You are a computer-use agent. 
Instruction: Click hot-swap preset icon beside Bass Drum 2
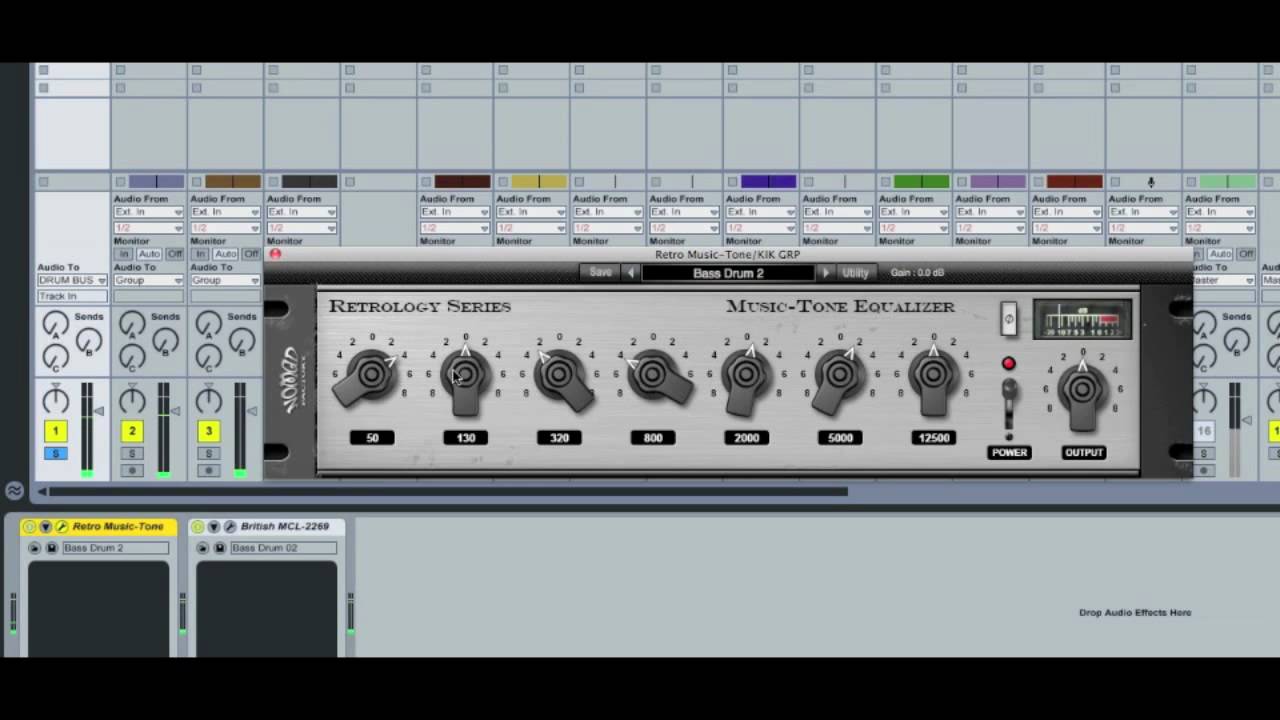pos(35,548)
